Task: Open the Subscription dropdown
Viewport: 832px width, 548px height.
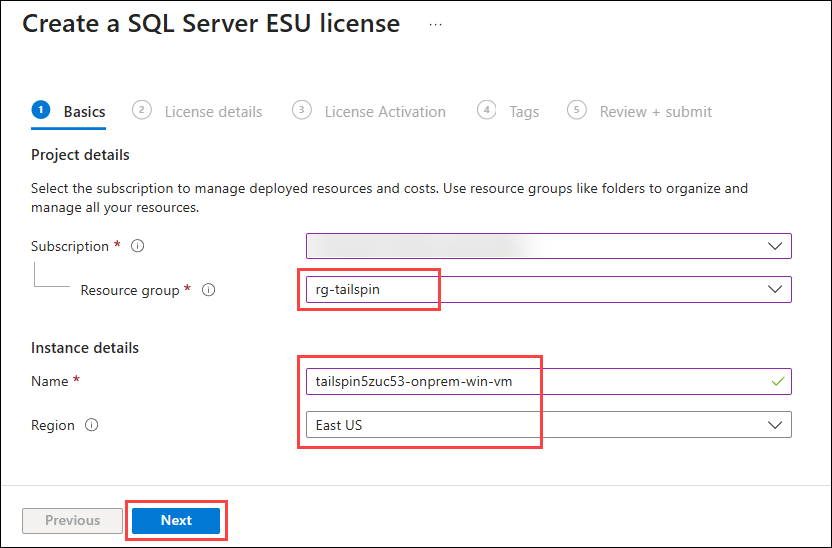Action: tap(549, 246)
